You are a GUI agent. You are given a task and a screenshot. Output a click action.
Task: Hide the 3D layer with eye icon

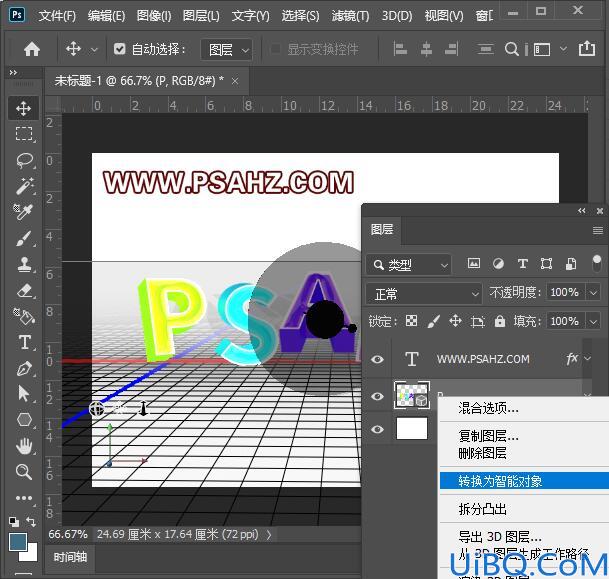(377, 396)
